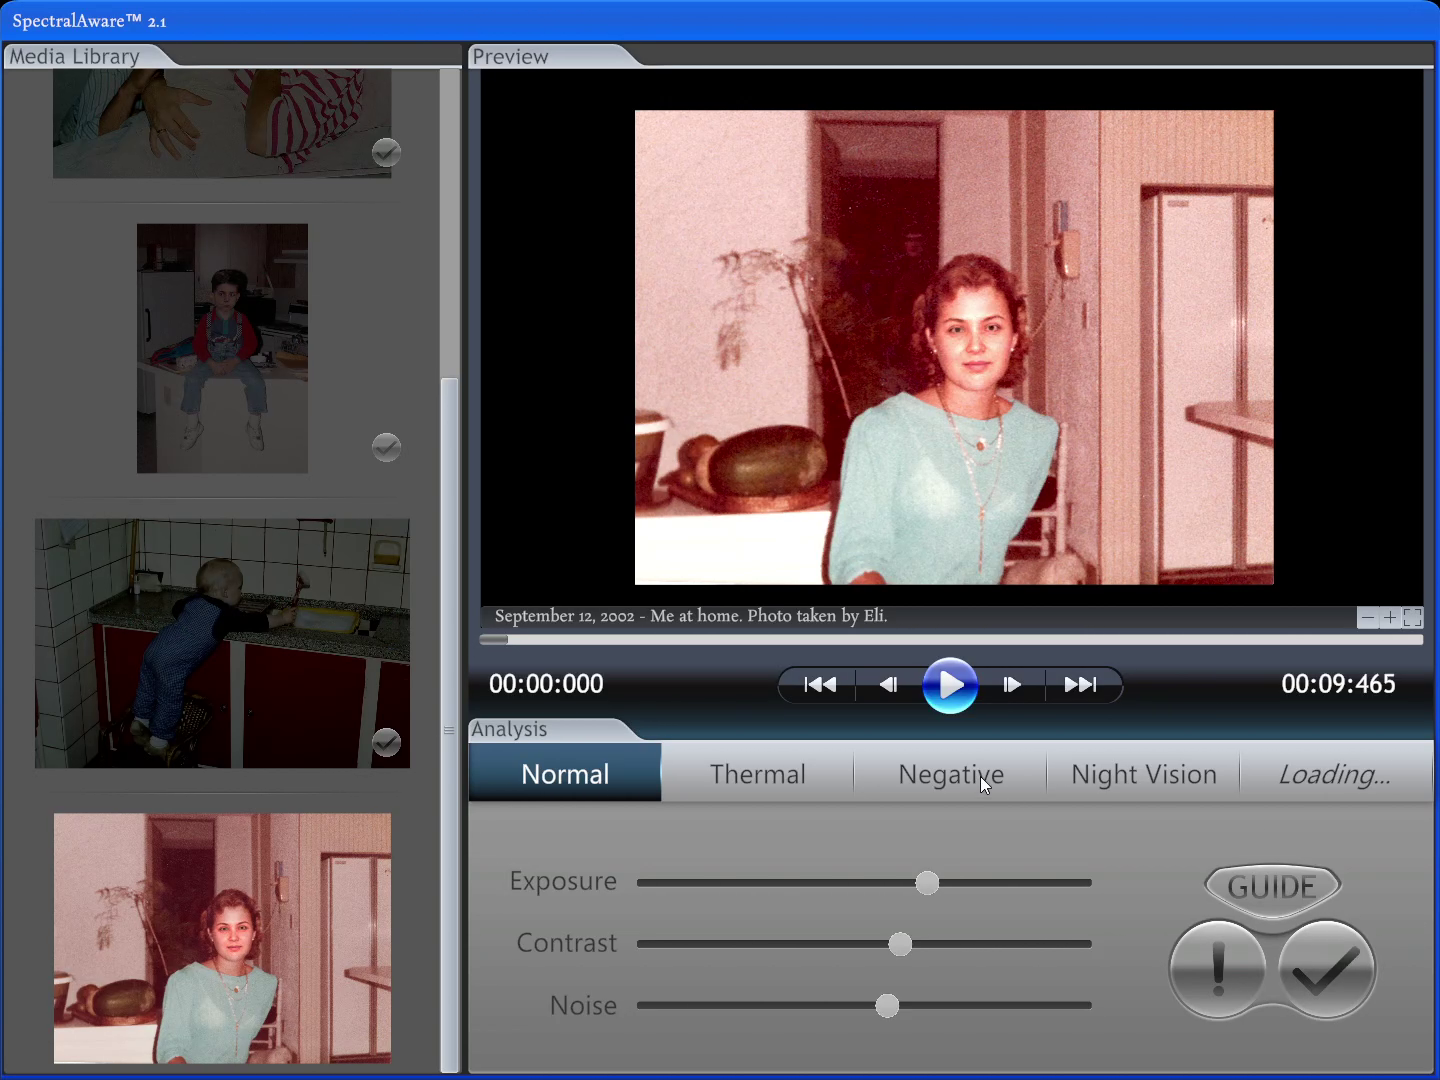Click the Media Library panel header
Viewport: 1440px width, 1080px height.
(75, 57)
